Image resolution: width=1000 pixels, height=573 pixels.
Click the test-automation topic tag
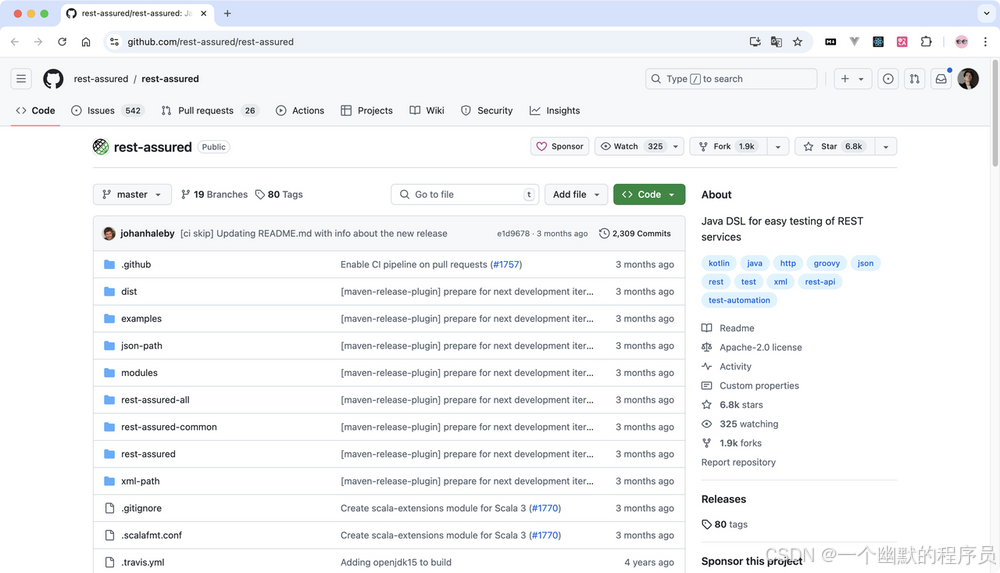point(739,300)
